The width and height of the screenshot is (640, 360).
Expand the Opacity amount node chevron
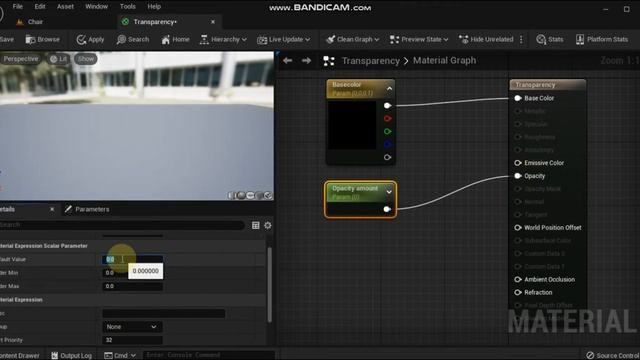(x=389, y=192)
